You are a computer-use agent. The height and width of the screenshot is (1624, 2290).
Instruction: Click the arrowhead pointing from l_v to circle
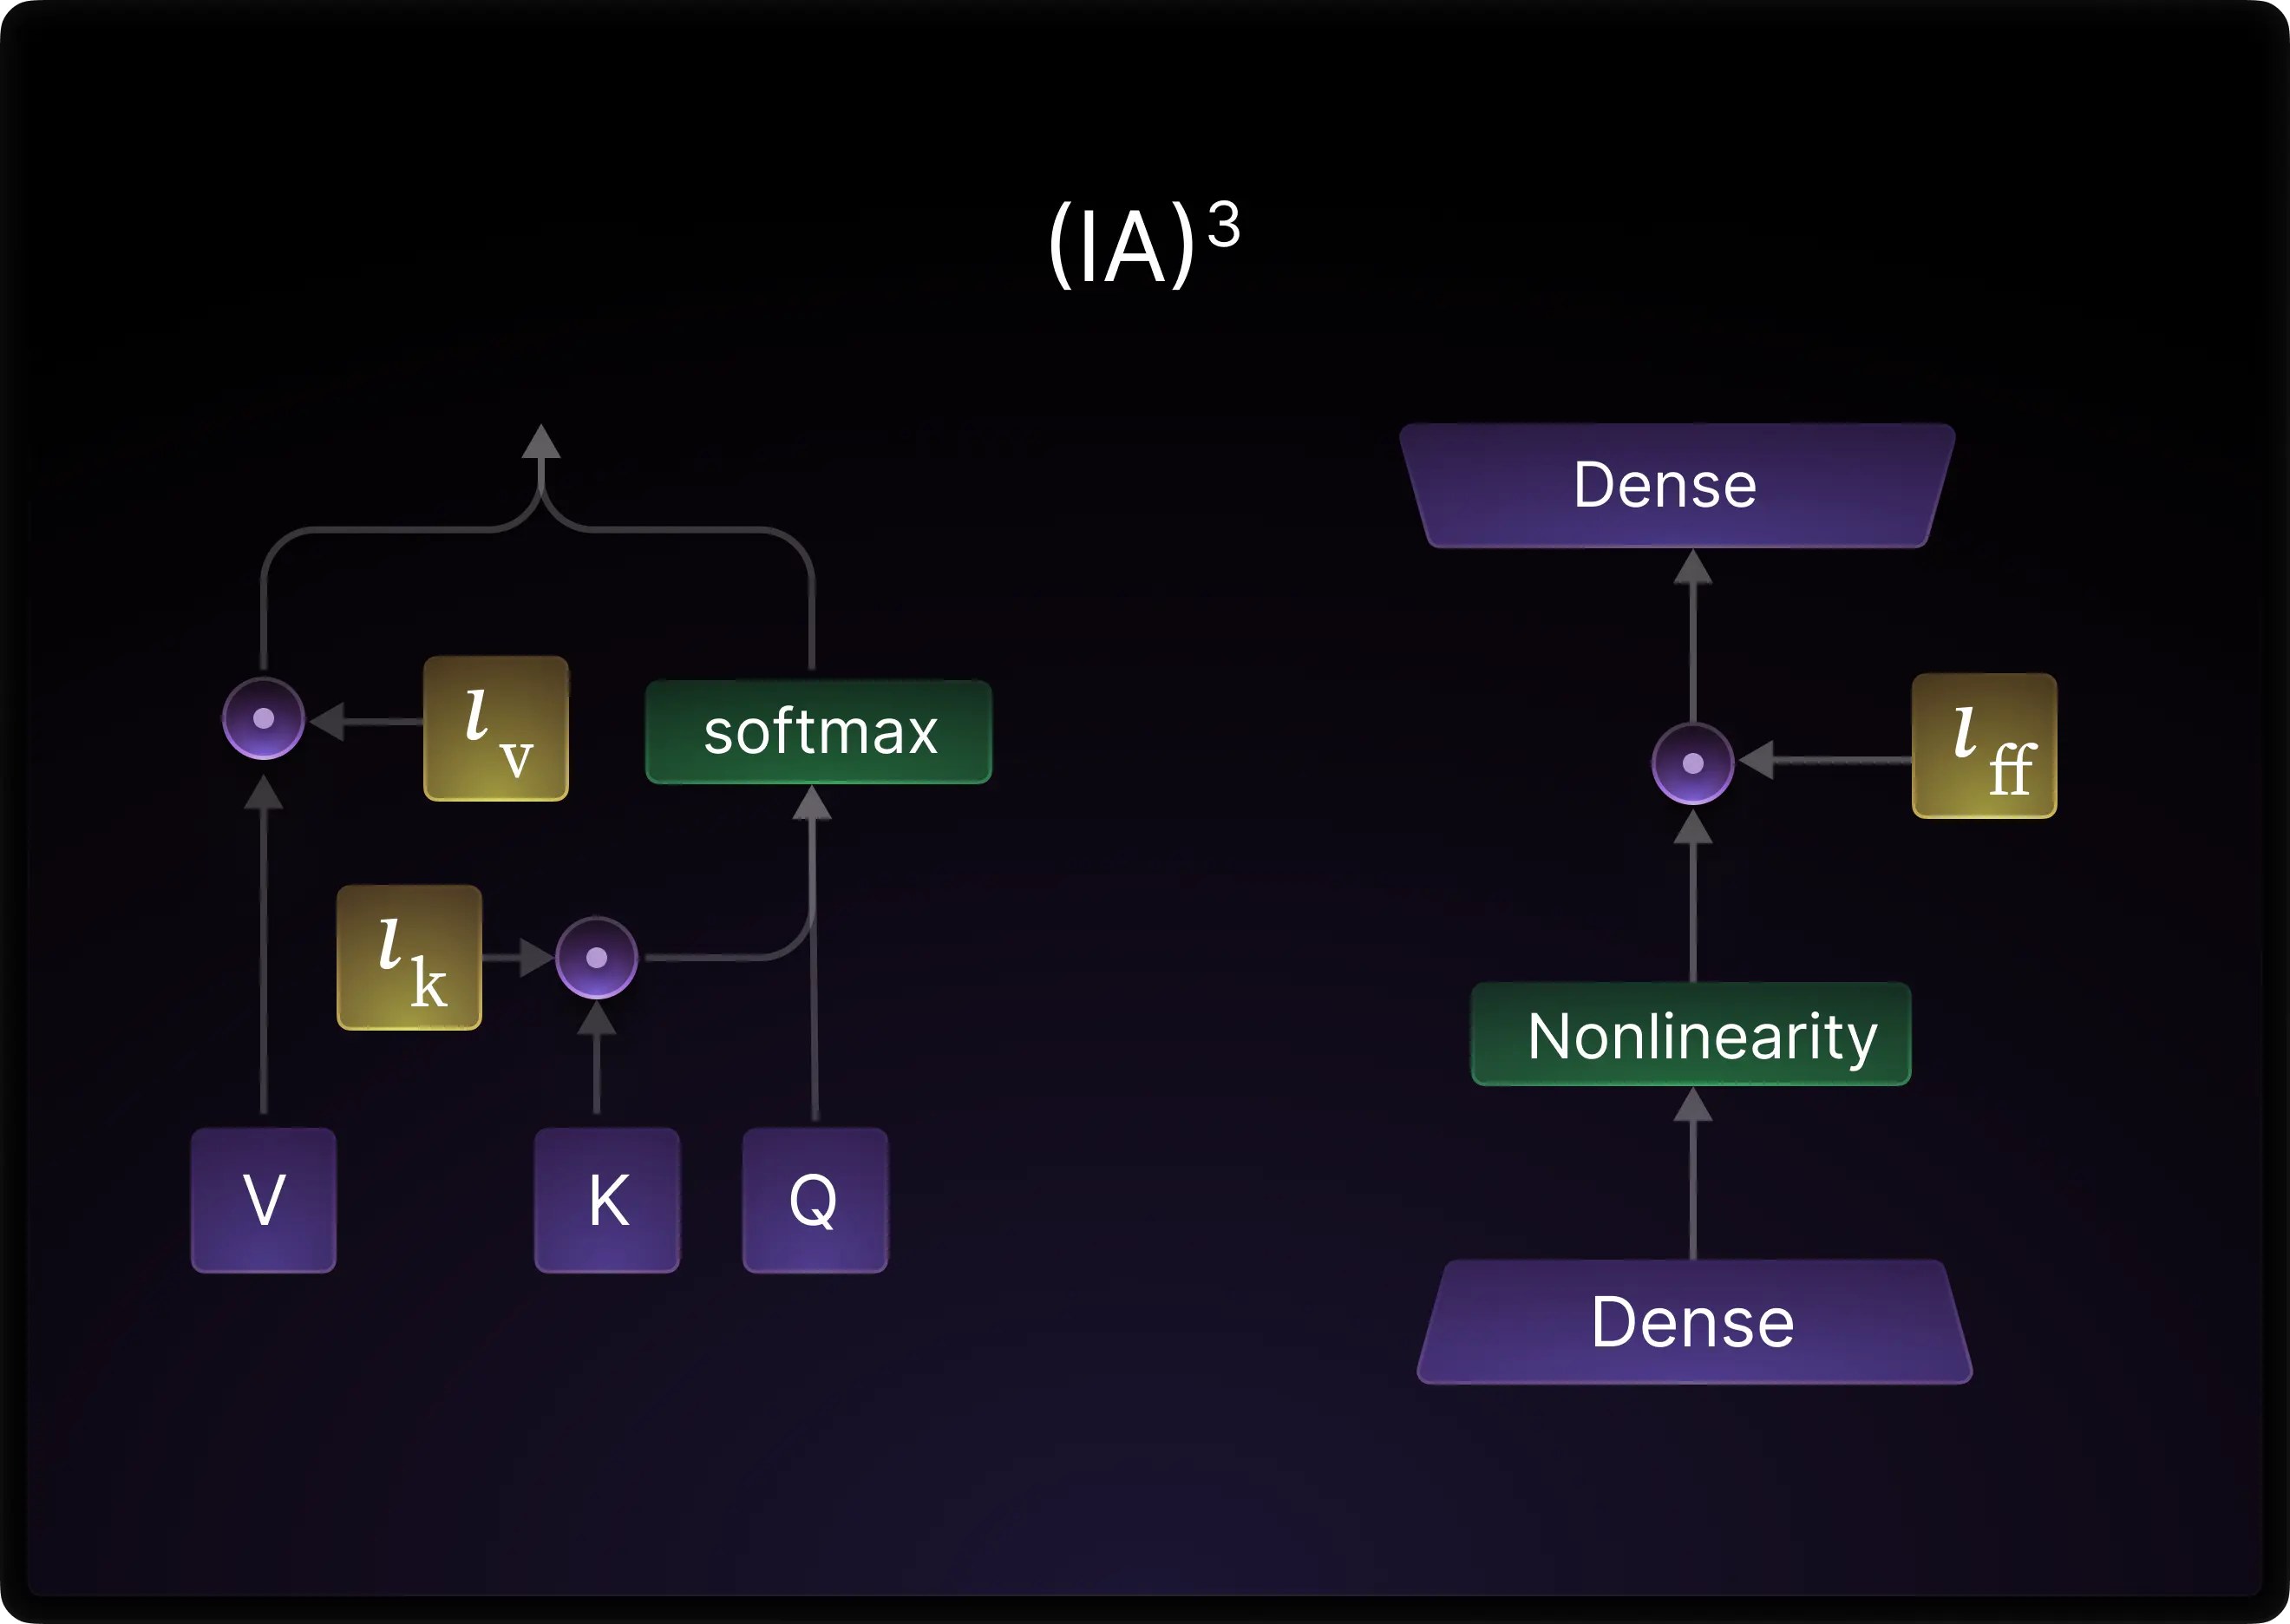pyautogui.click(x=328, y=720)
